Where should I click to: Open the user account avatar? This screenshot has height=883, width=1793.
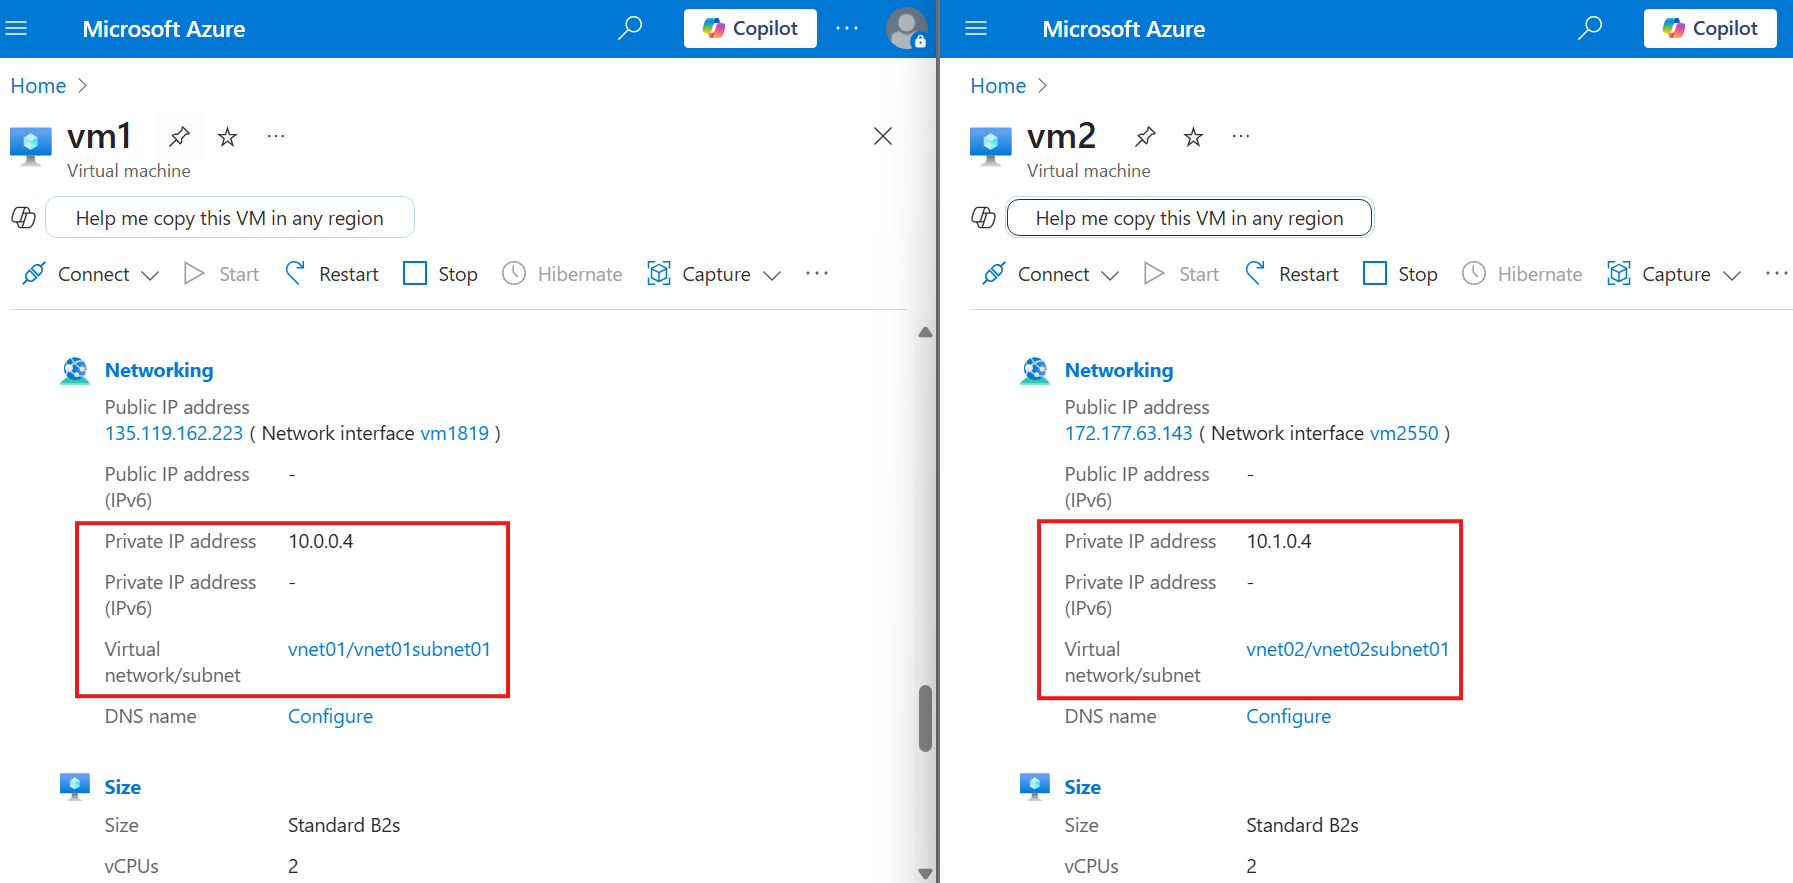(x=907, y=28)
